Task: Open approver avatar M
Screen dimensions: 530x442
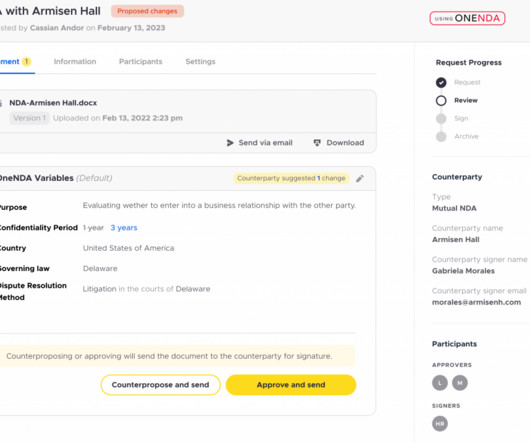Action: [x=460, y=383]
